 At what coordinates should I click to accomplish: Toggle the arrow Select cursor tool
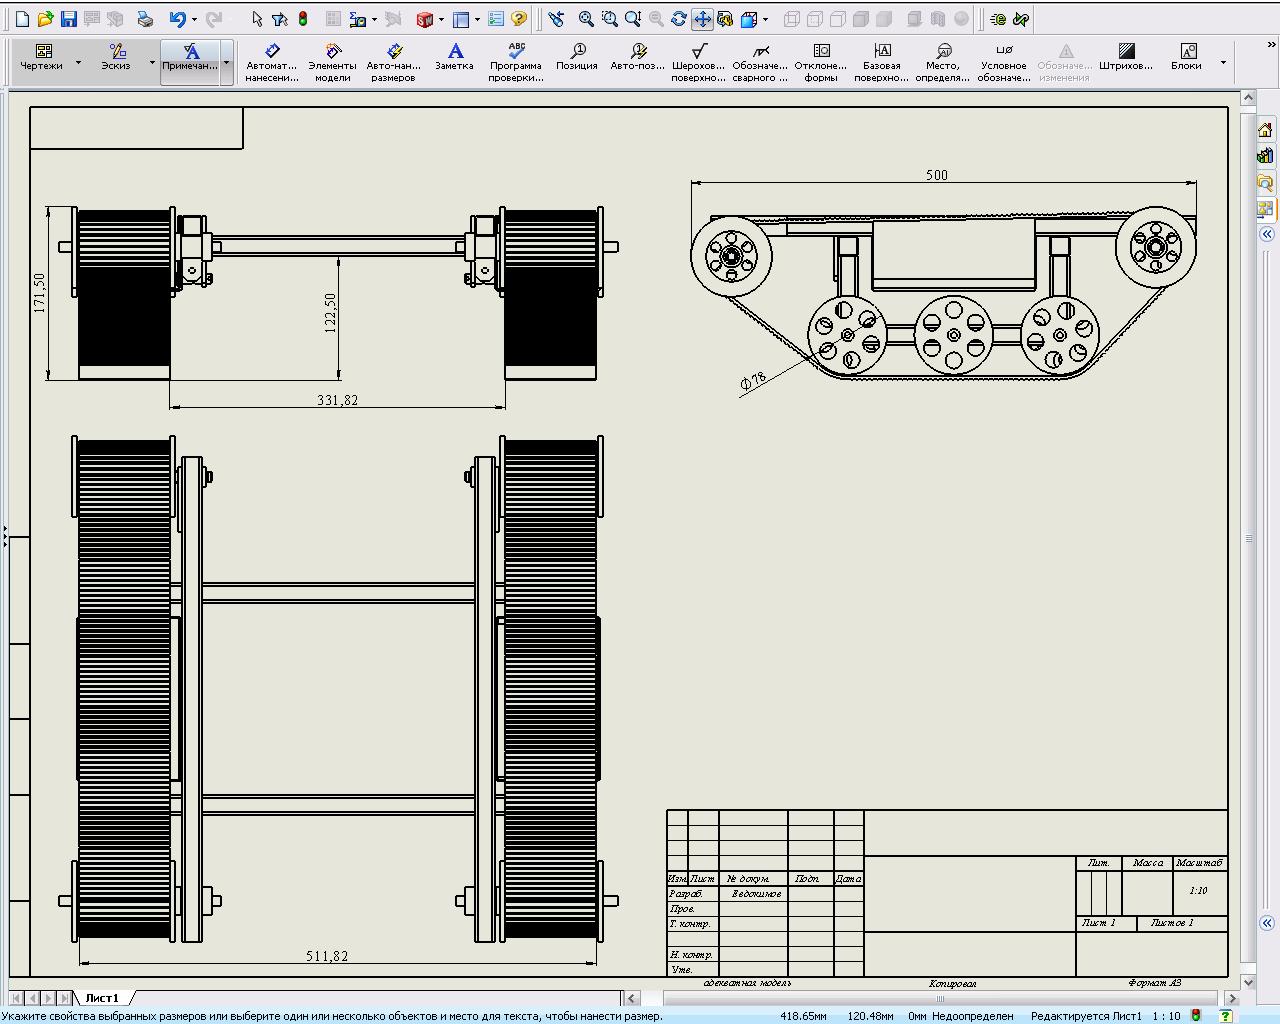pyautogui.click(x=257, y=19)
